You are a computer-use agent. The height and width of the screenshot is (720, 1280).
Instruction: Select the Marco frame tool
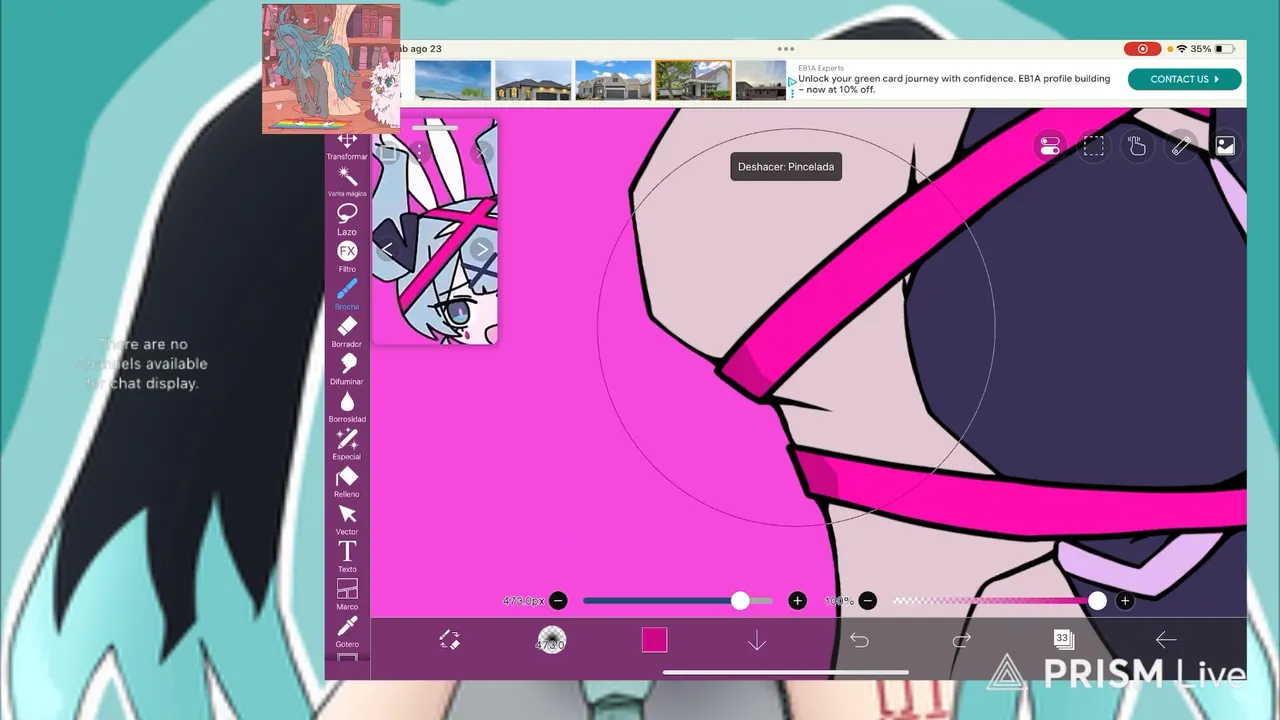347,594
